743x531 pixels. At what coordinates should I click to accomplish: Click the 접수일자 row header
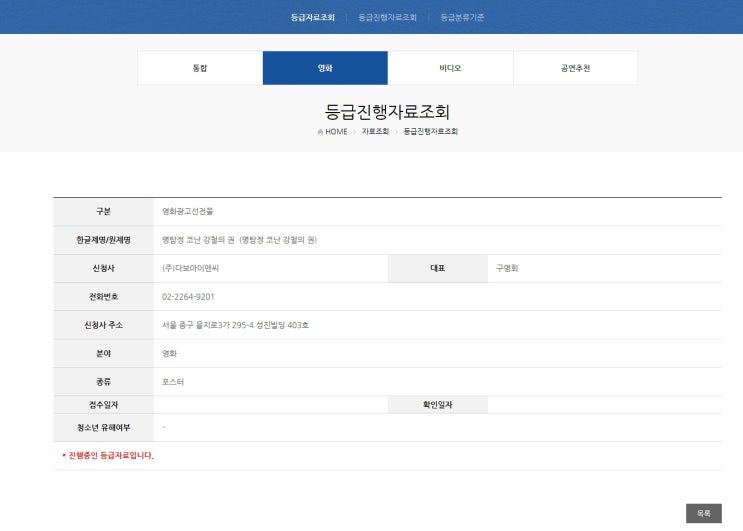pos(103,405)
